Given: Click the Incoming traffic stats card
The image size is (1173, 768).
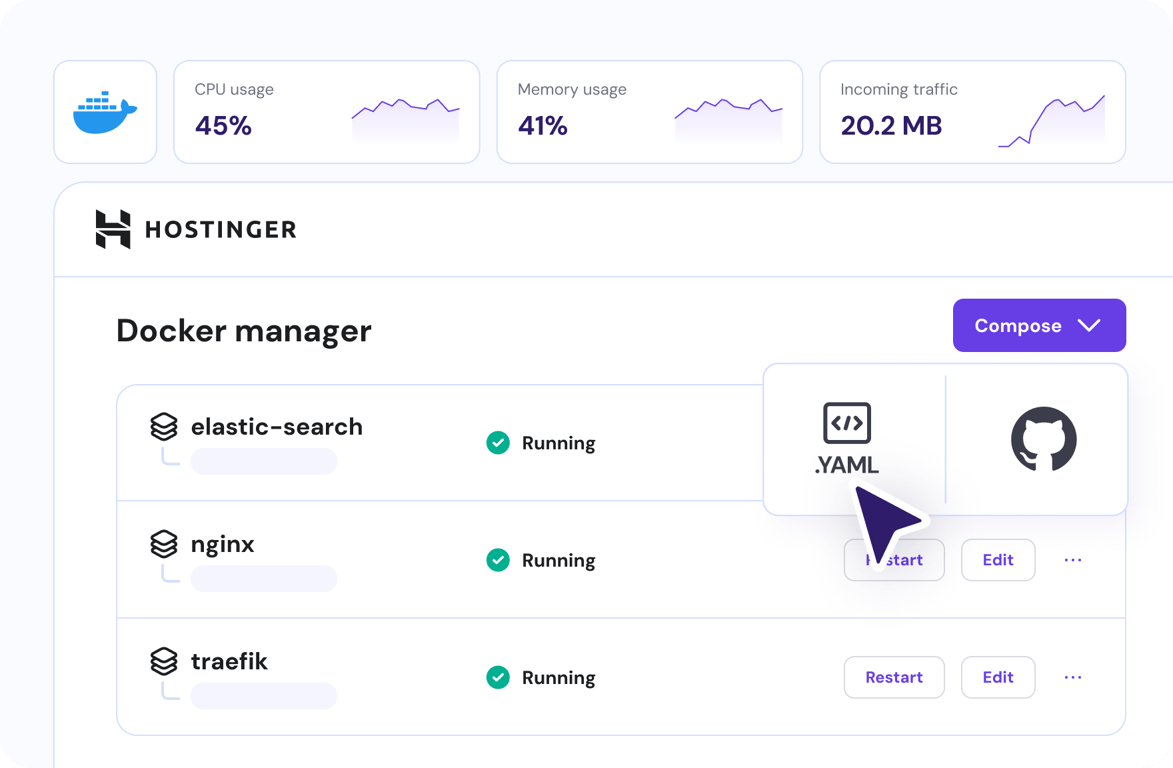Looking at the screenshot, I should coord(971,111).
